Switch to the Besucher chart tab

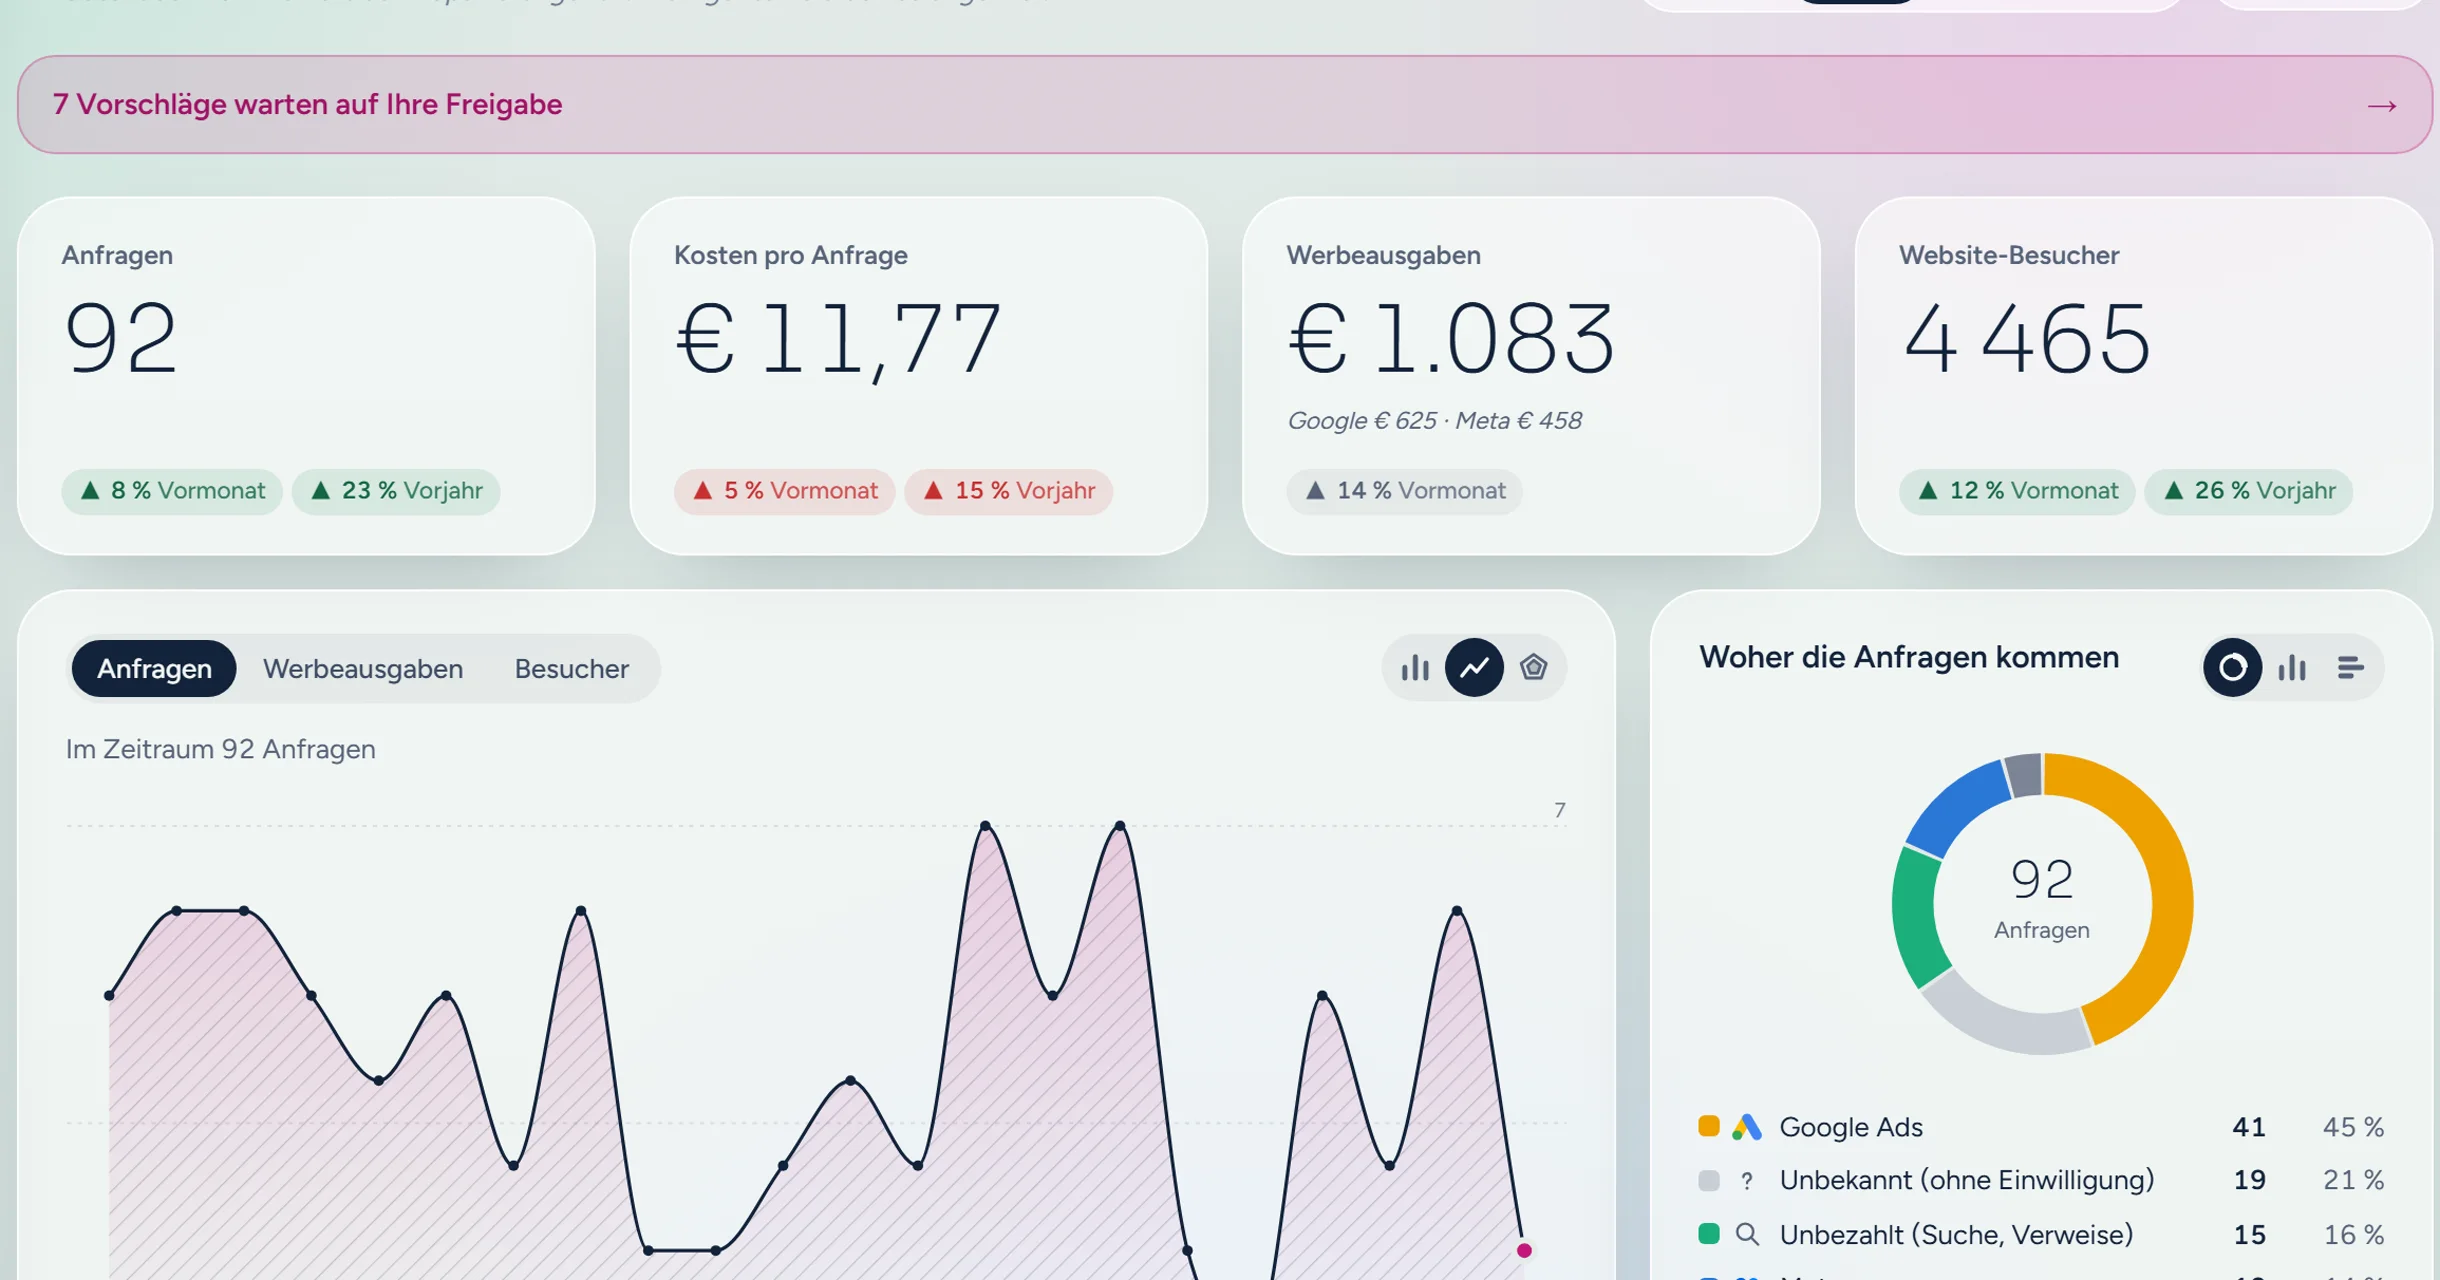pos(572,668)
